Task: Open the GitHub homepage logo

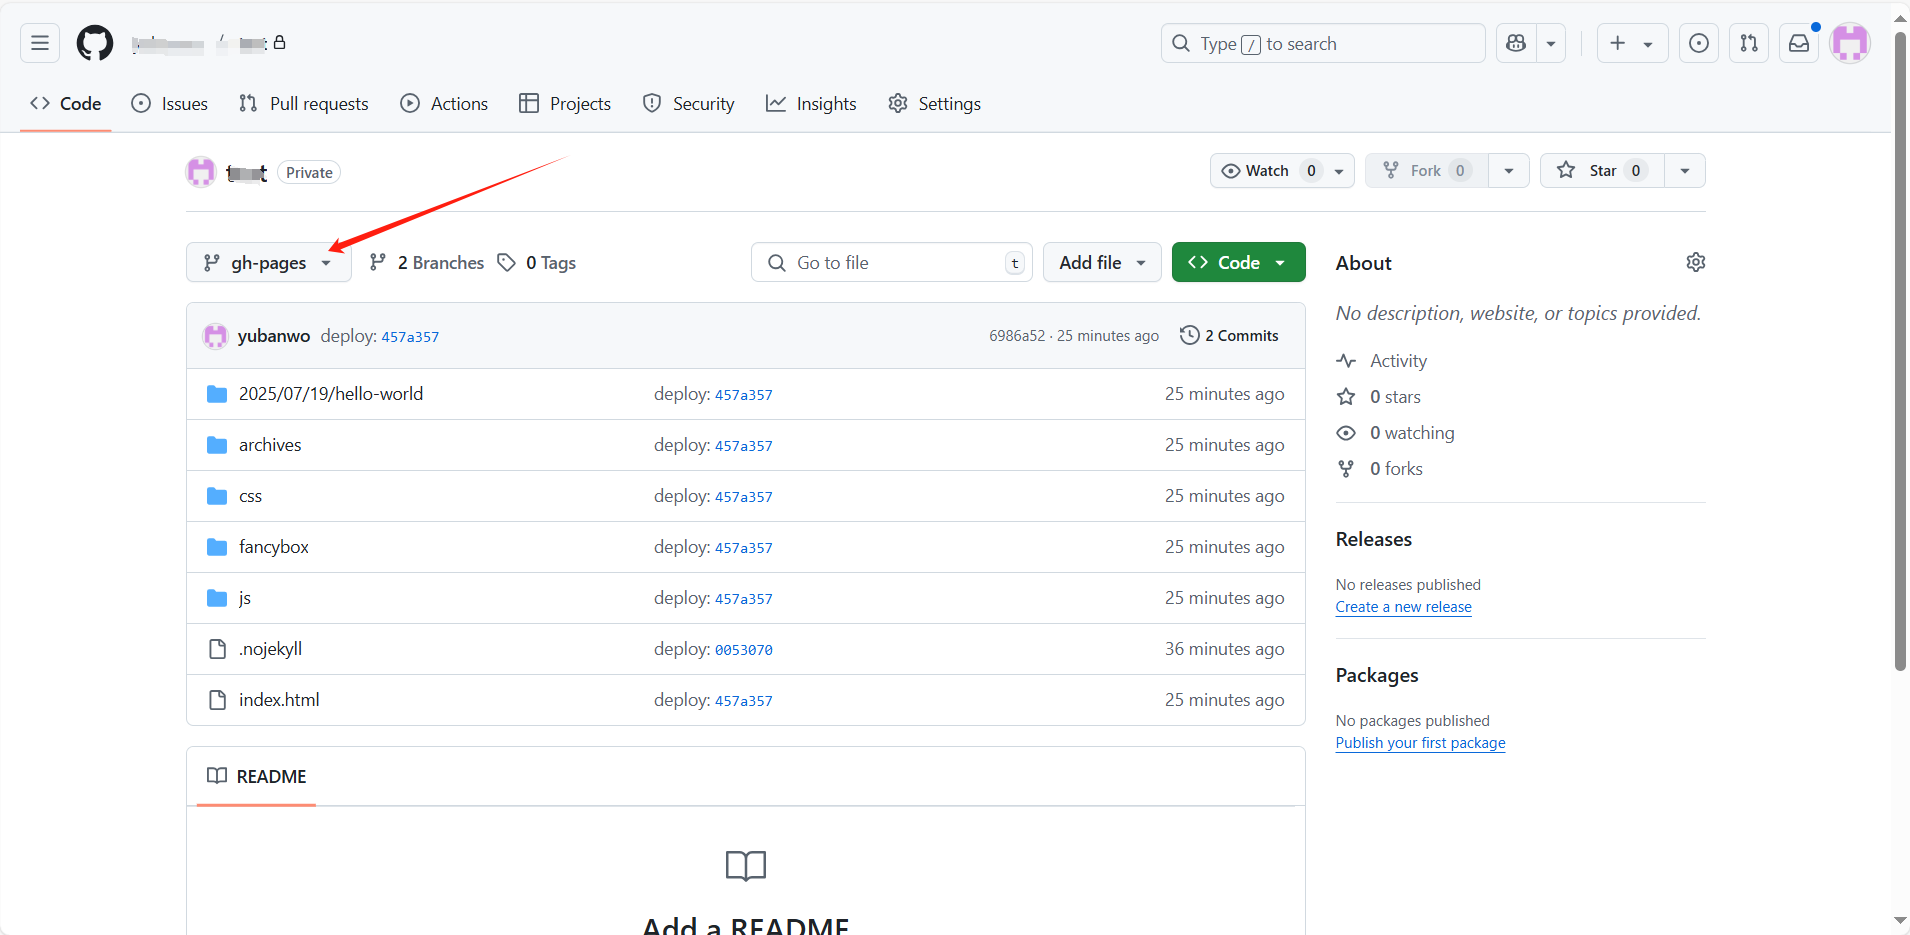Action: (95, 44)
